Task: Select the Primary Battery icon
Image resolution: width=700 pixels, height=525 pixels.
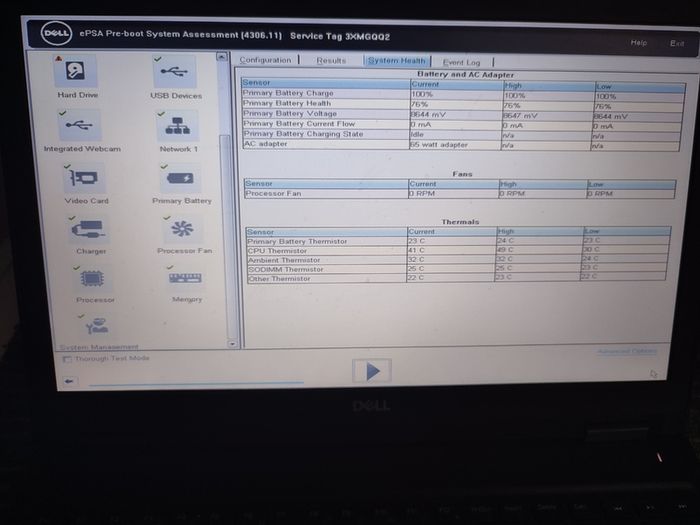Action: click(180, 178)
